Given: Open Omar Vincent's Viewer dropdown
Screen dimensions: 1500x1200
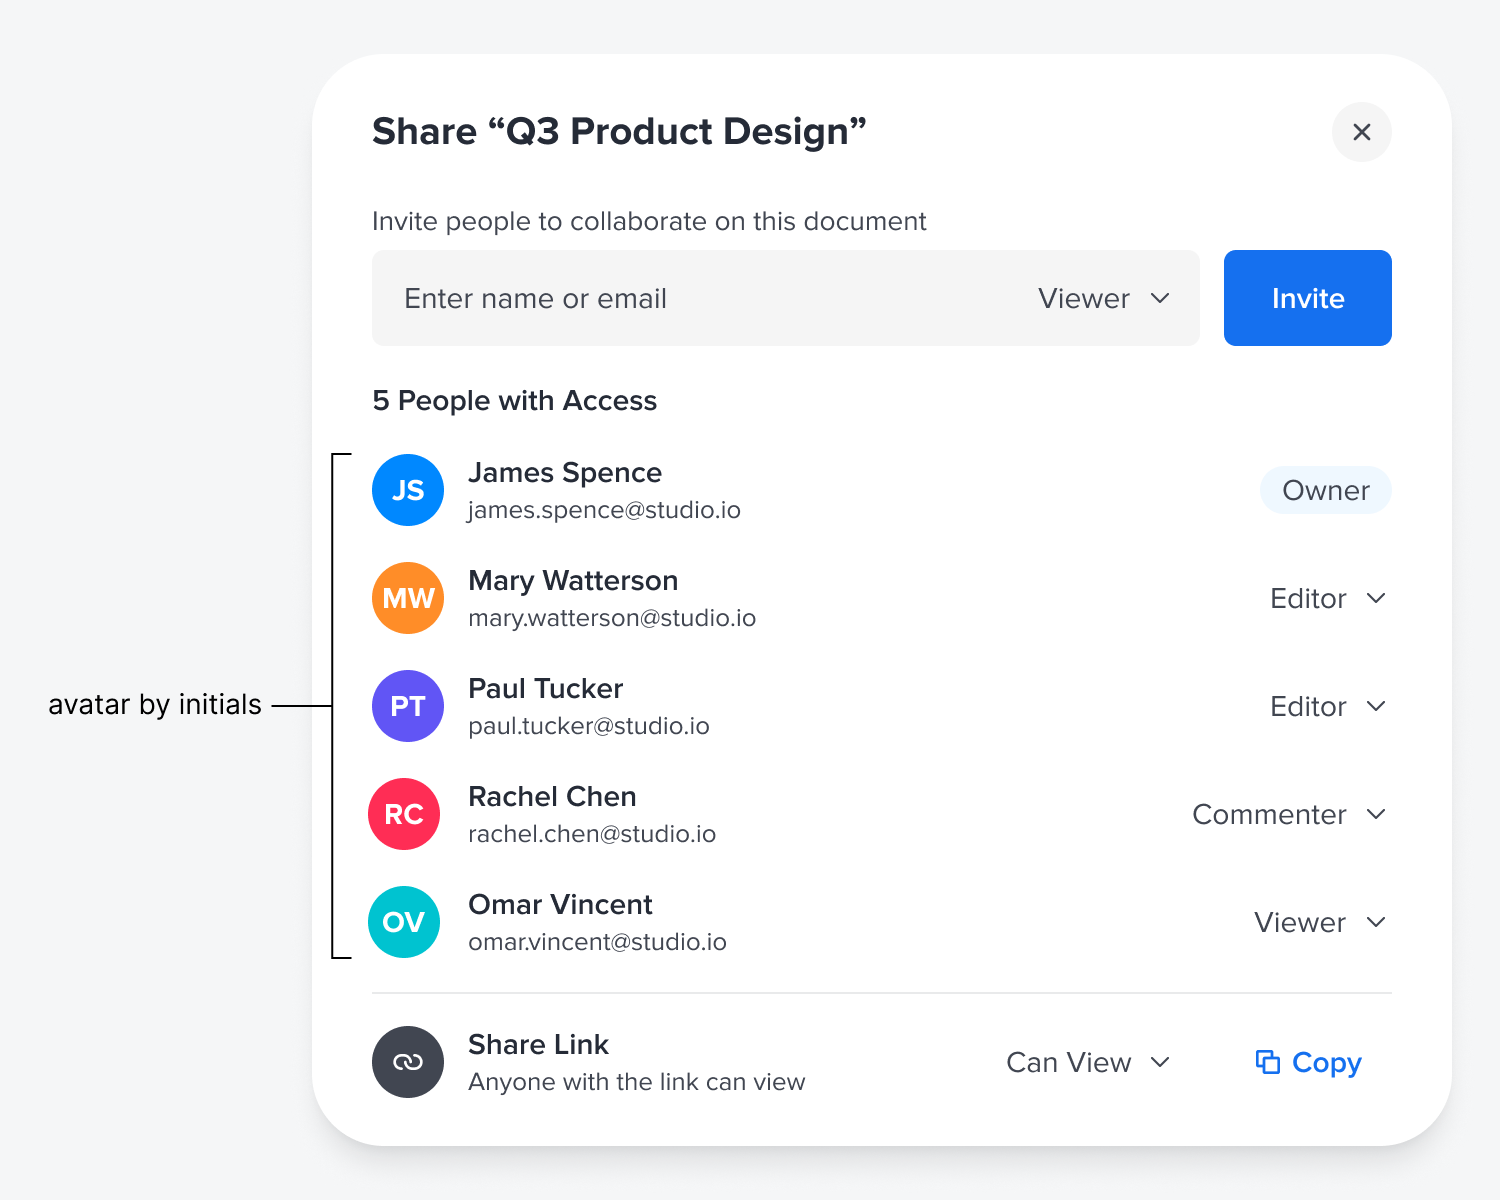Looking at the screenshot, I should pyautogui.click(x=1319, y=922).
